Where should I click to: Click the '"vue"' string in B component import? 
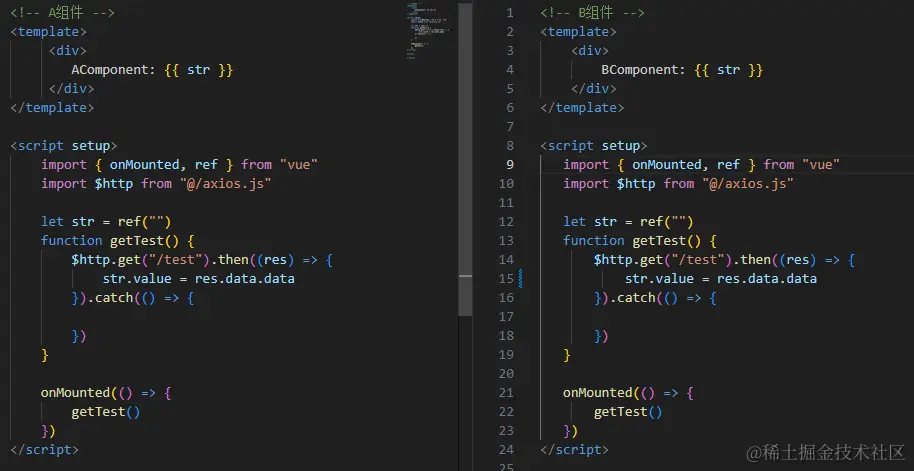(821, 164)
